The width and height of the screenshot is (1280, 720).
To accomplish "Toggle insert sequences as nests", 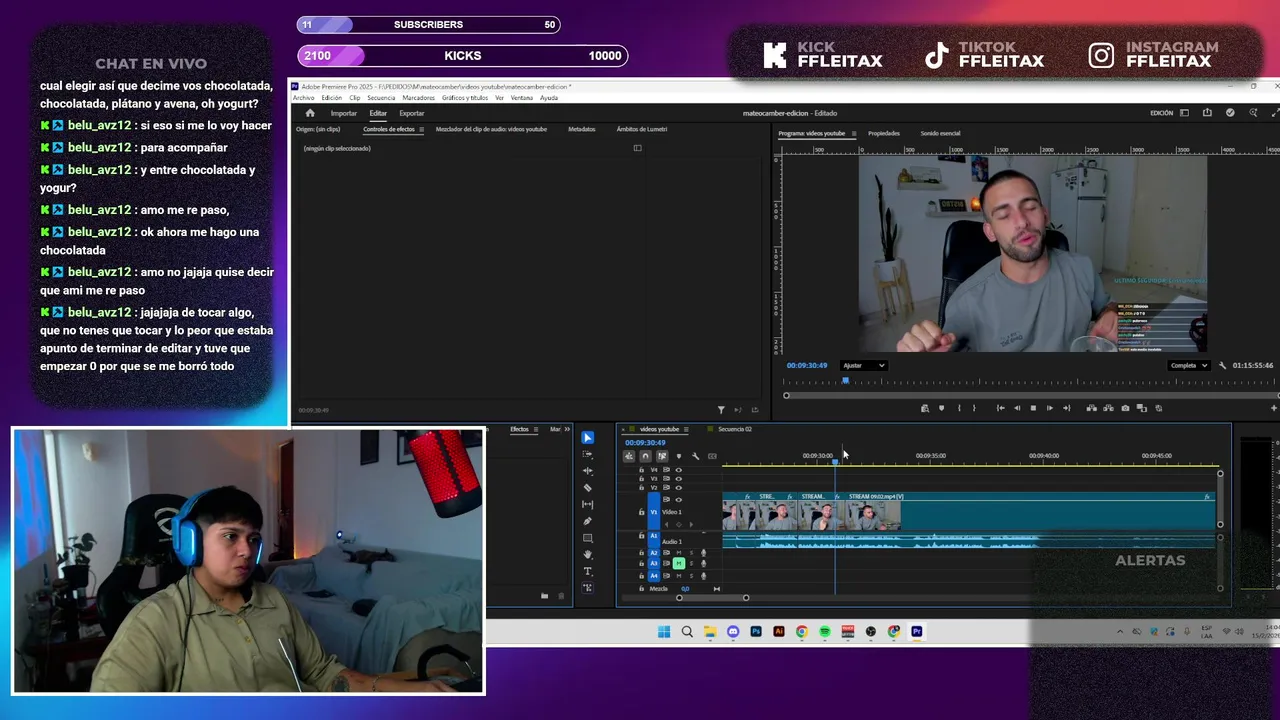I will [629, 456].
